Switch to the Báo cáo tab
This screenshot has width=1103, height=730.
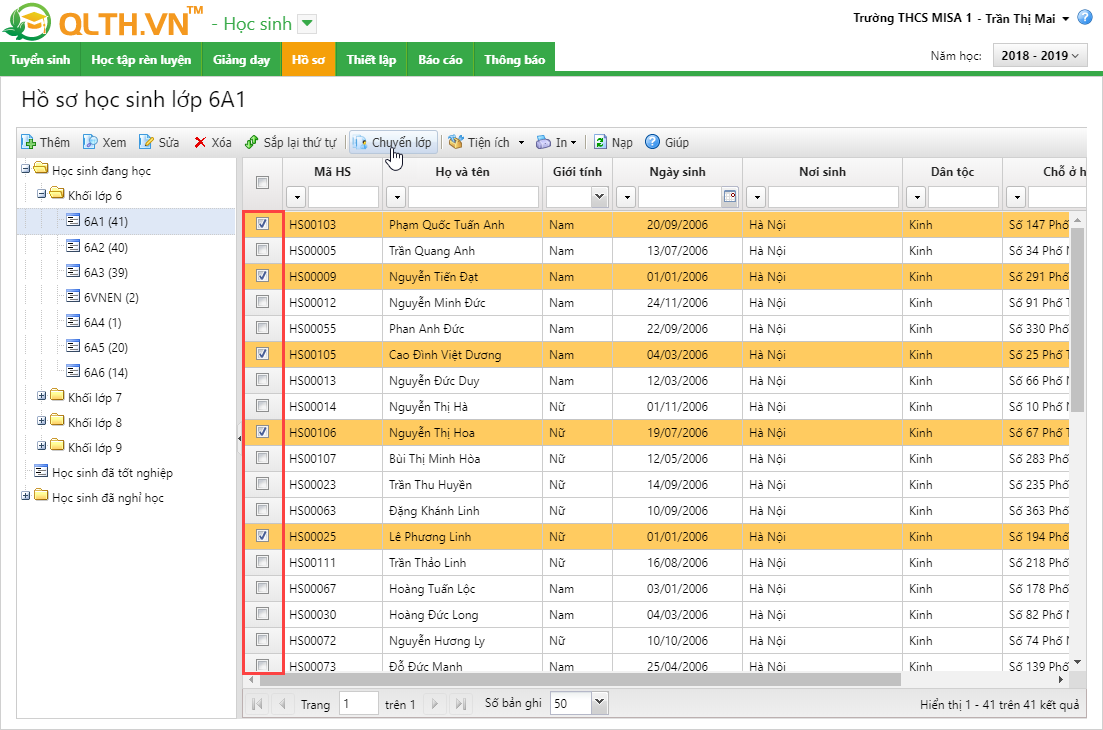click(x=440, y=60)
